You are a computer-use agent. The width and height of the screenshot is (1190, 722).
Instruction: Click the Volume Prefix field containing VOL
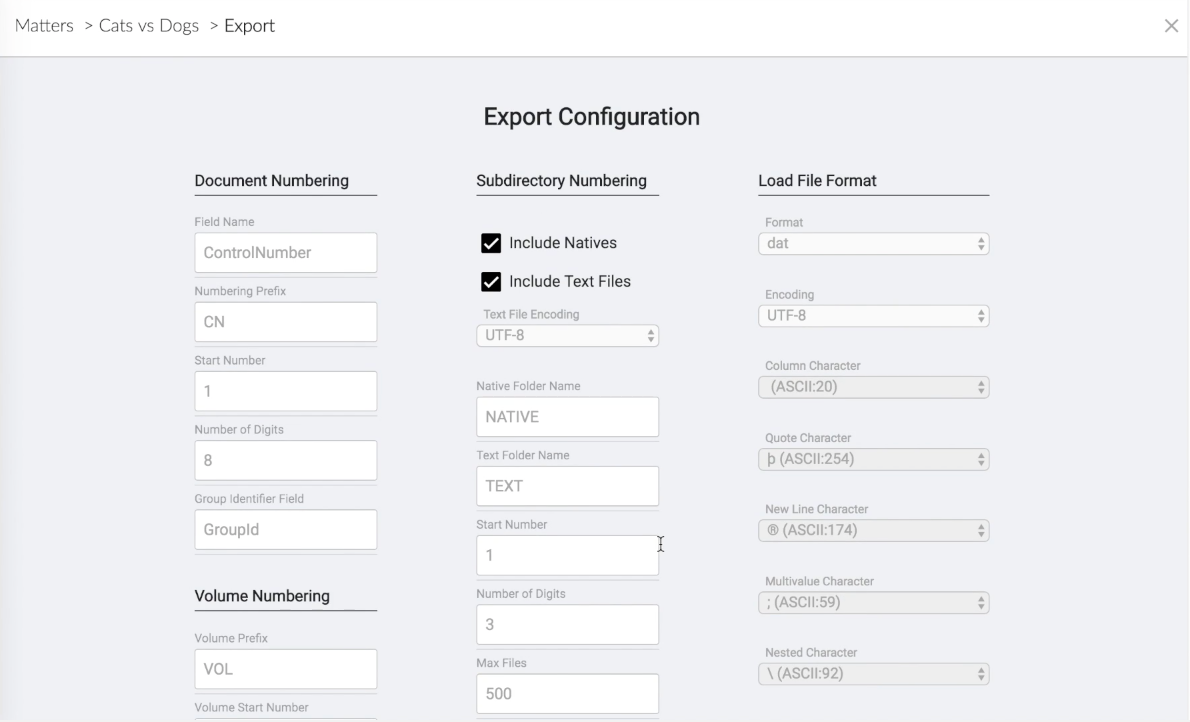(x=285, y=668)
